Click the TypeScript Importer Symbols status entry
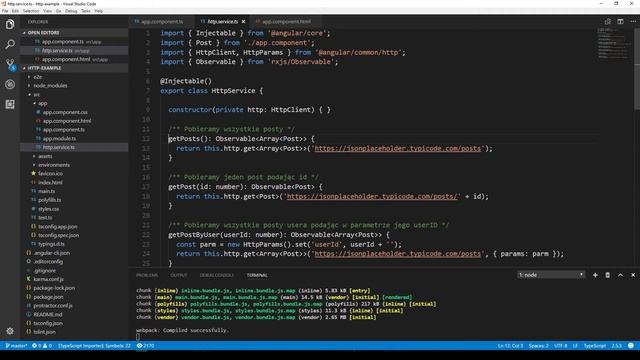Screen dimensions: 640x360 94,346
